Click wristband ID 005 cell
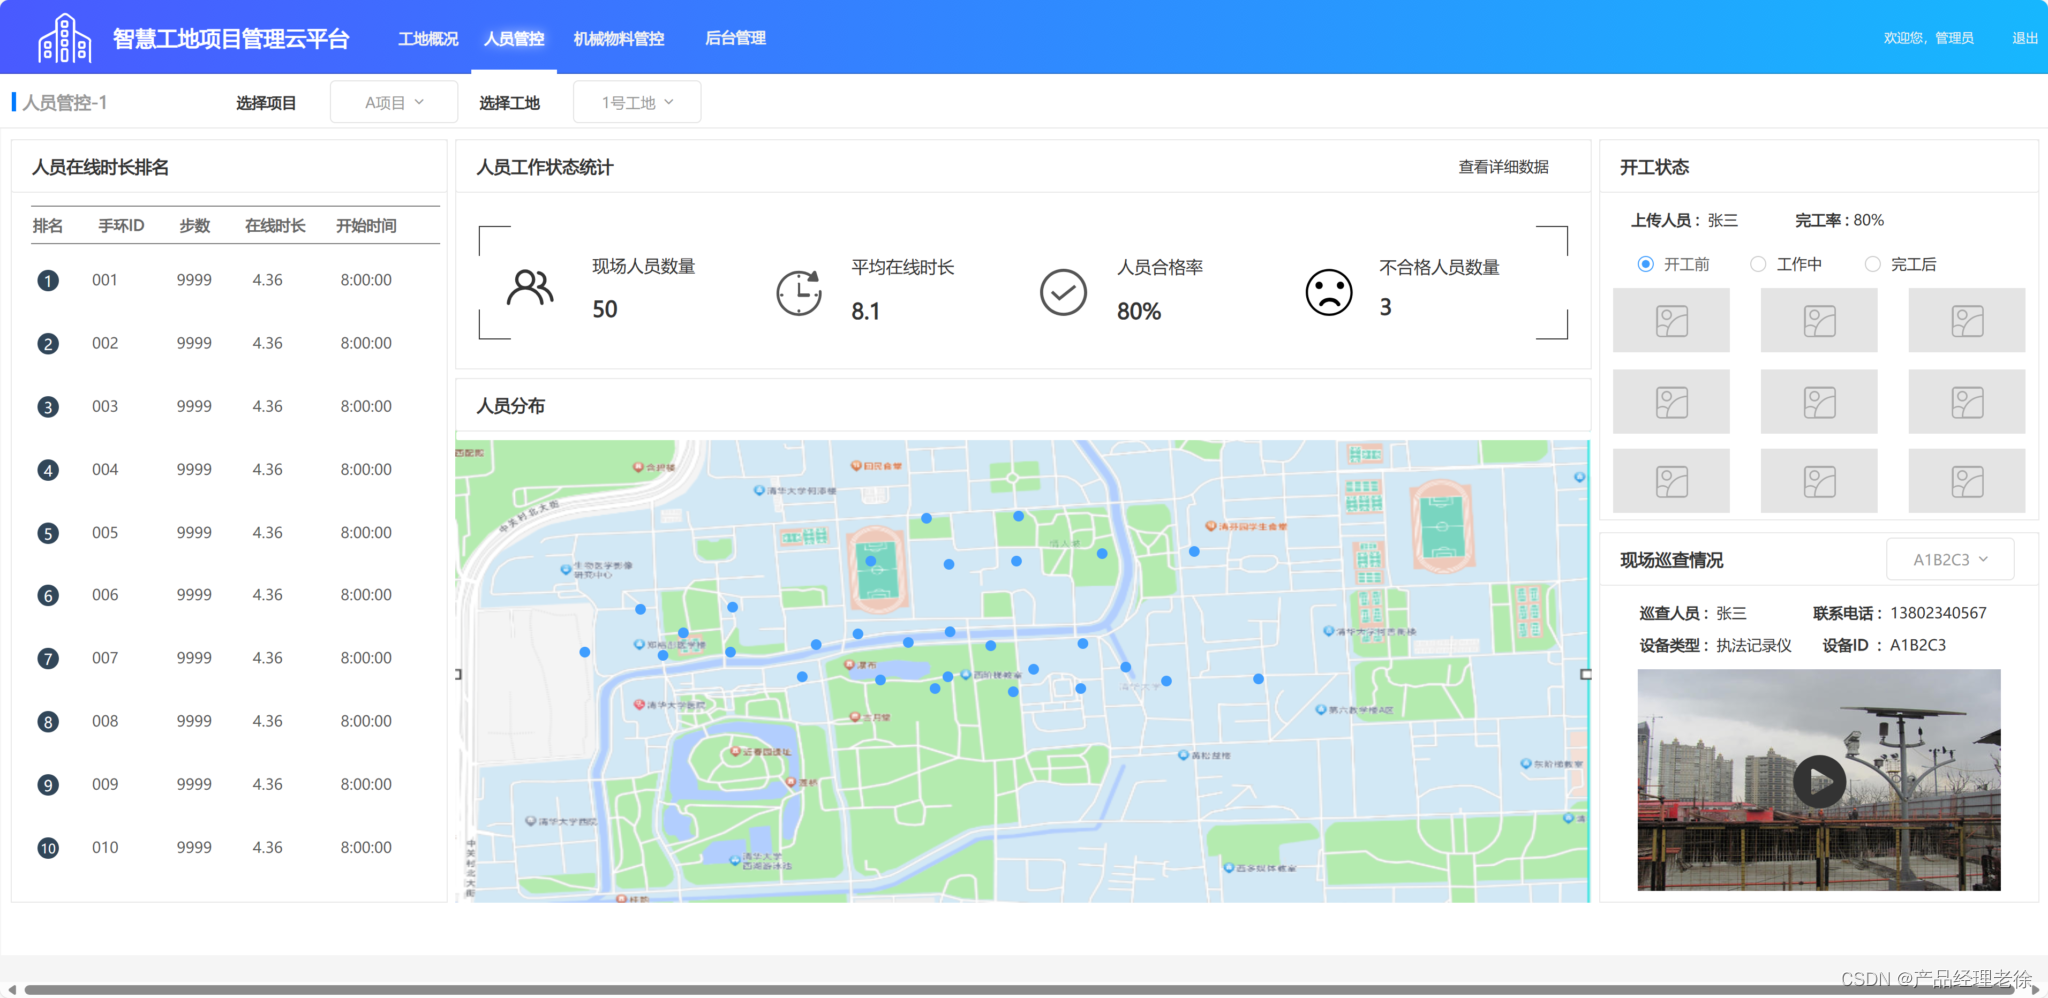2048x998 pixels. [105, 533]
